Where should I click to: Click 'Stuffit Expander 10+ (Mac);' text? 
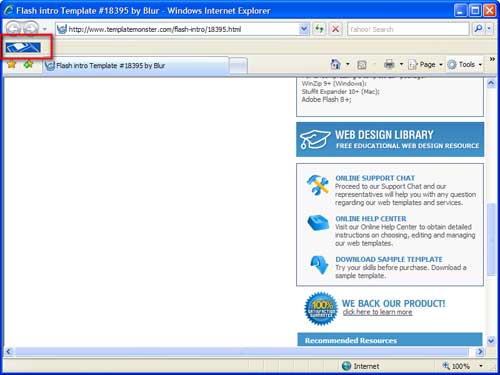tap(340, 91)
